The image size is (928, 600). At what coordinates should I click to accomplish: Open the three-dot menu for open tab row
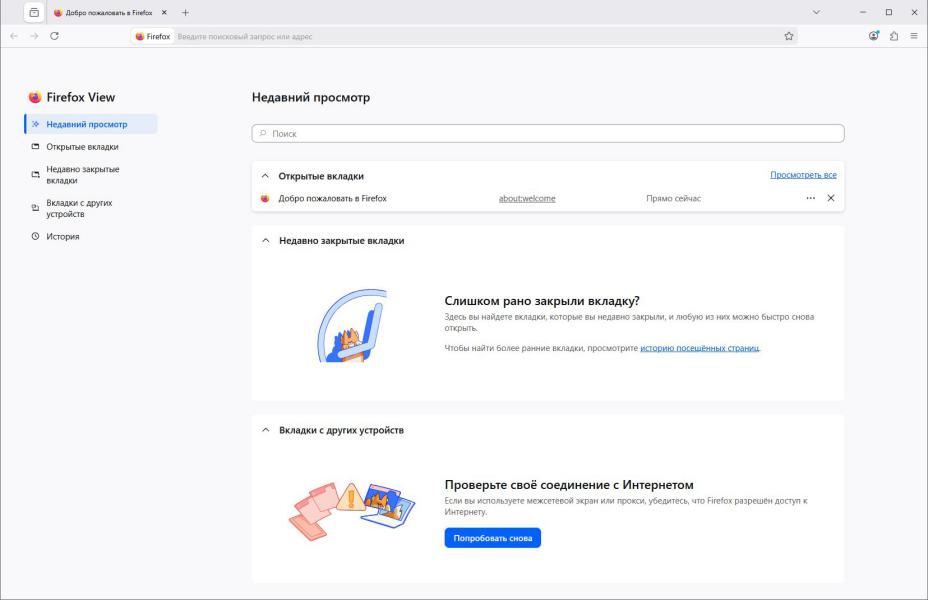click(x=811, y=198)
